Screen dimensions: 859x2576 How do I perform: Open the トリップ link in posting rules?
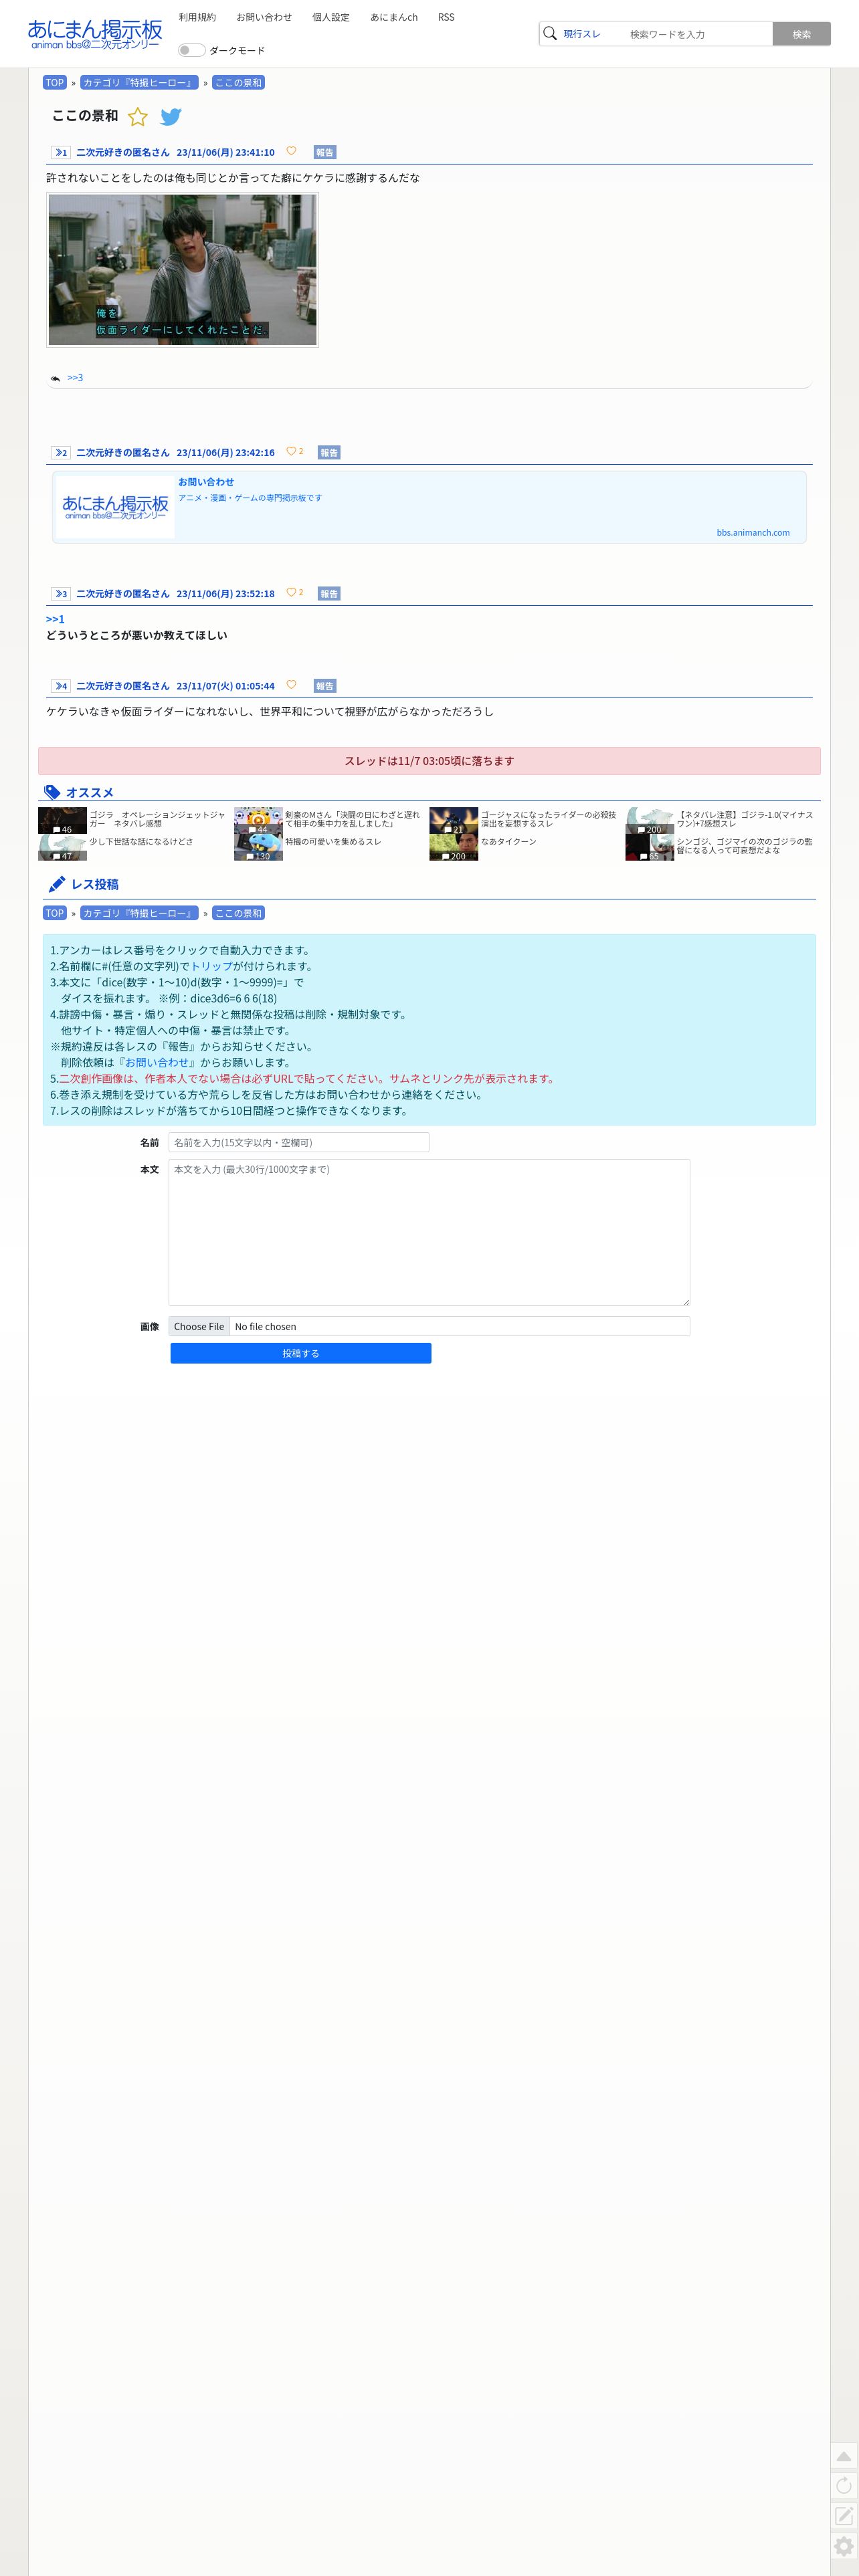[x=211, y=966]
